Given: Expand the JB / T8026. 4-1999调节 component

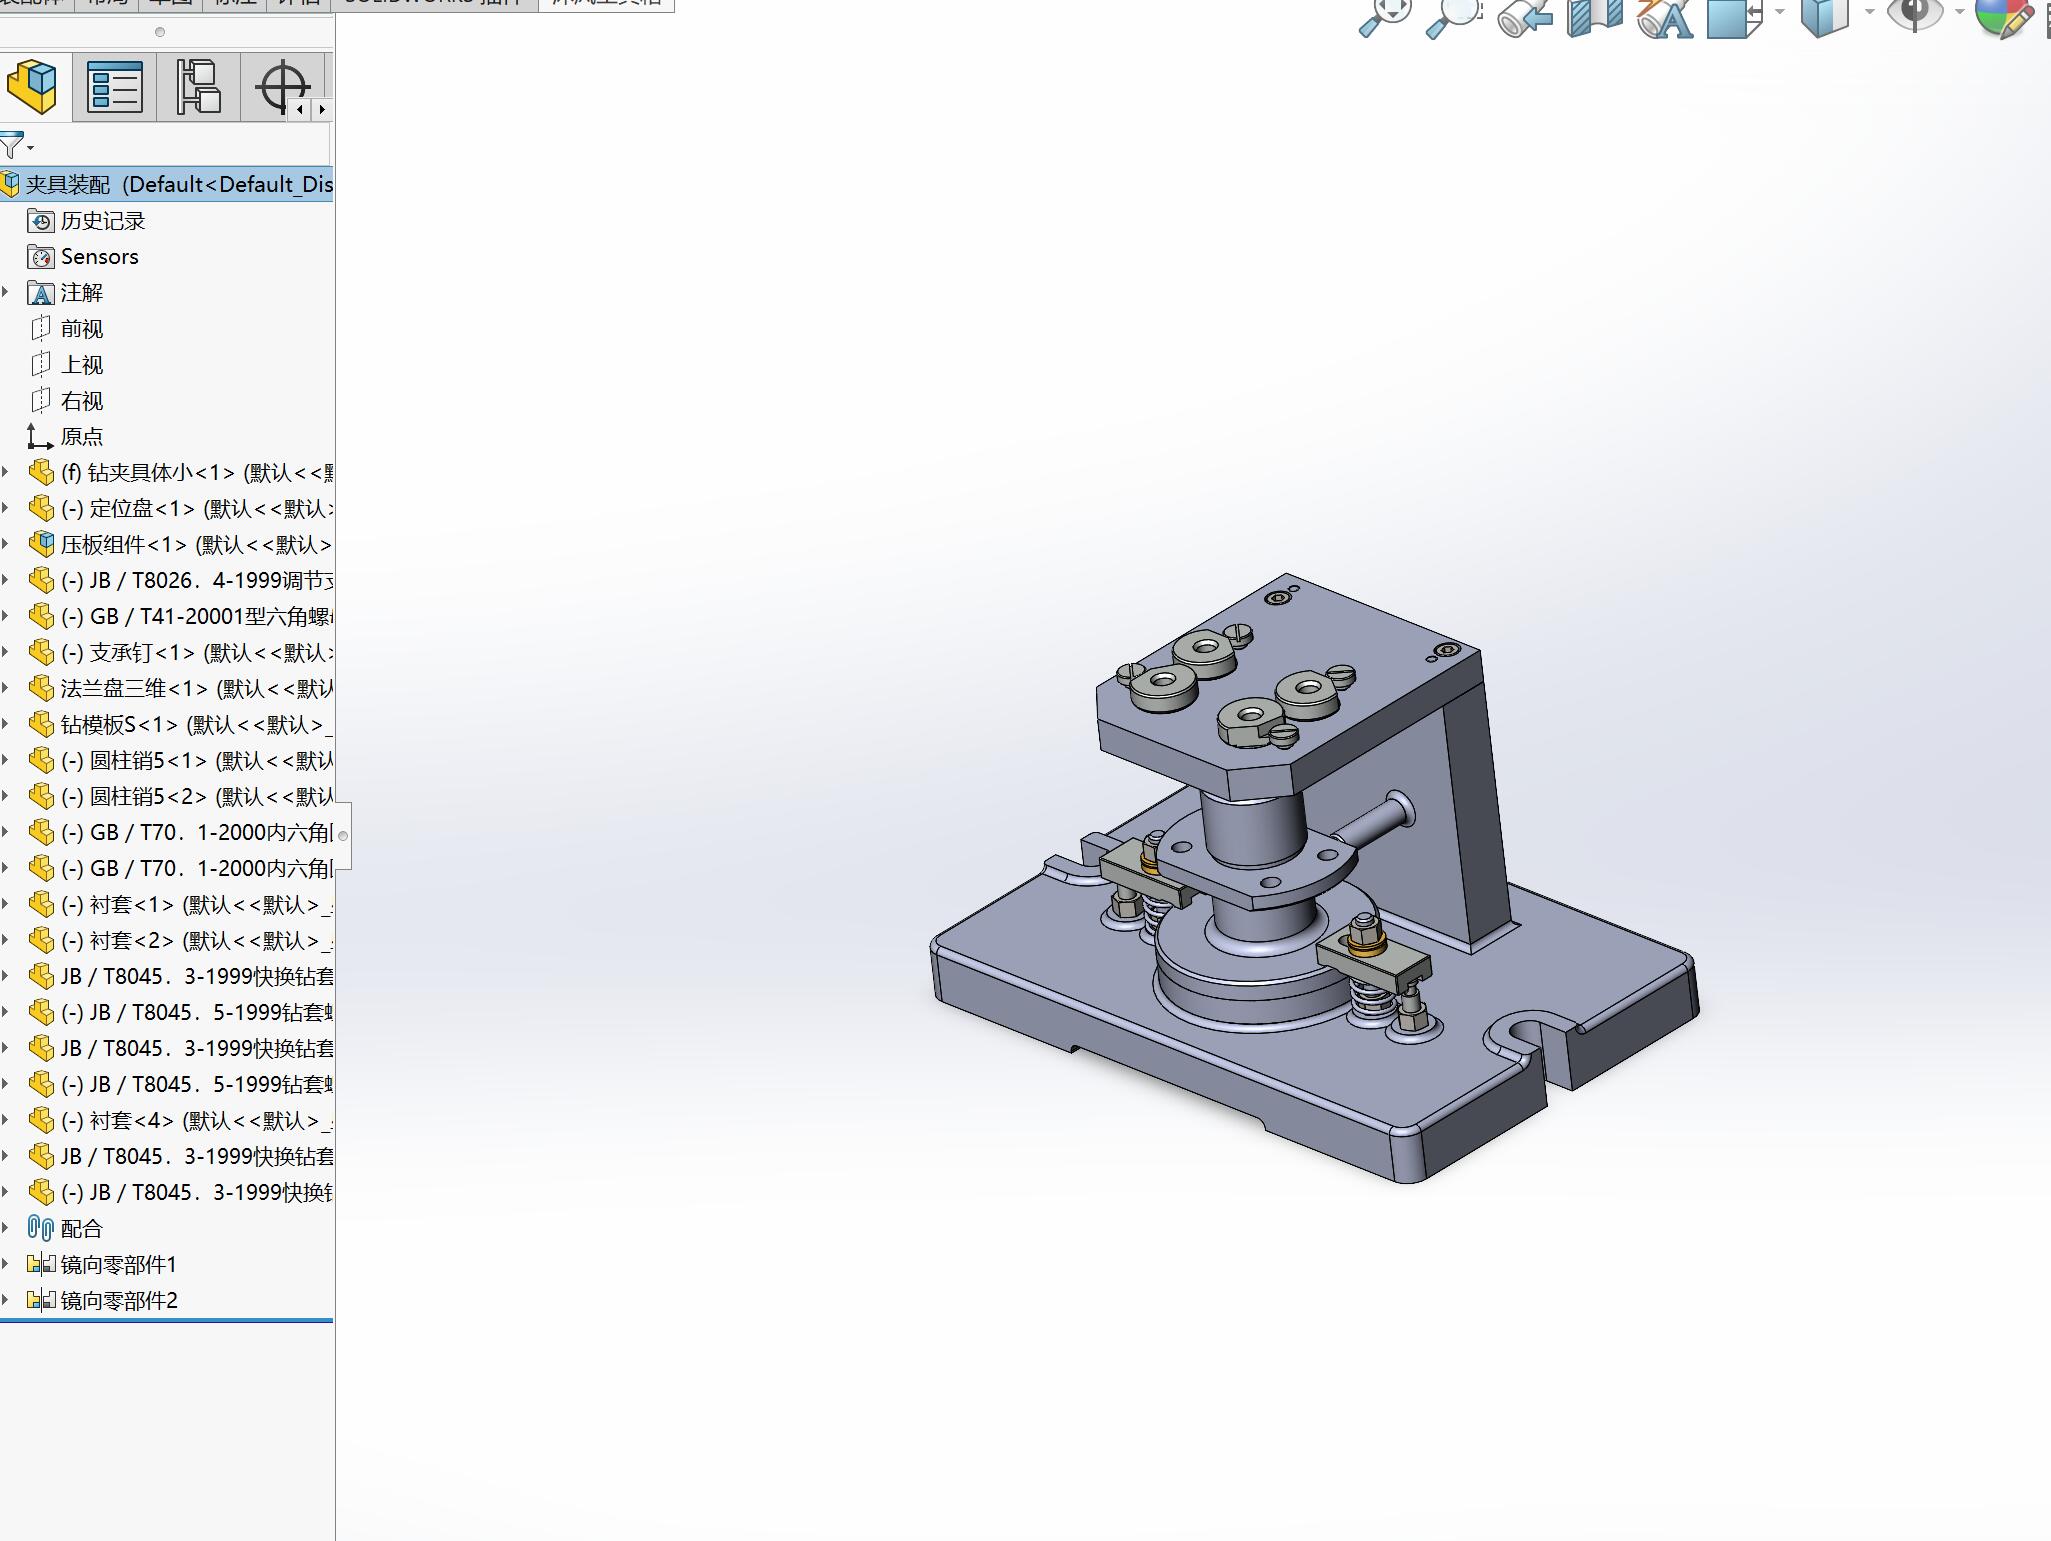Looking at the screenshot, I should point(6,580).
